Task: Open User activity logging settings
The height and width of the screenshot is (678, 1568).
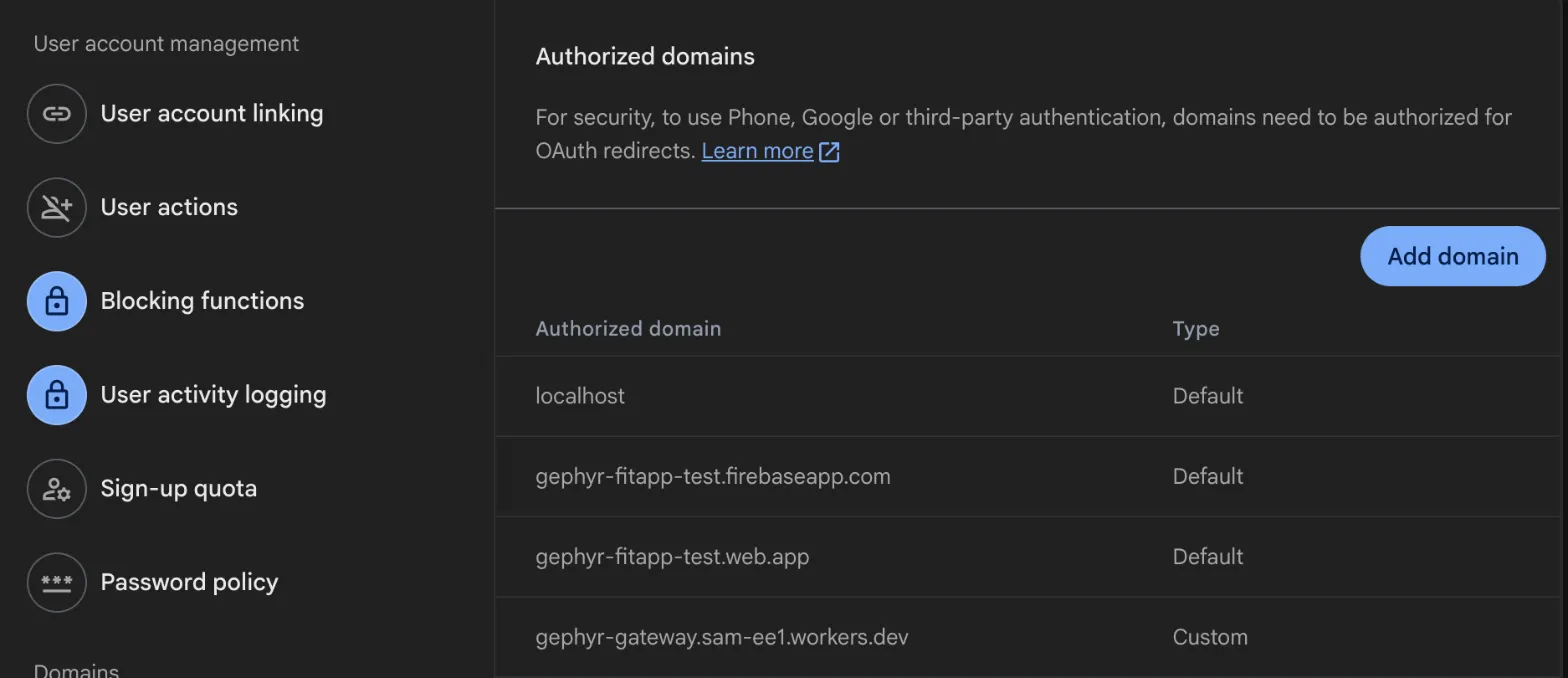Action: 213,395
